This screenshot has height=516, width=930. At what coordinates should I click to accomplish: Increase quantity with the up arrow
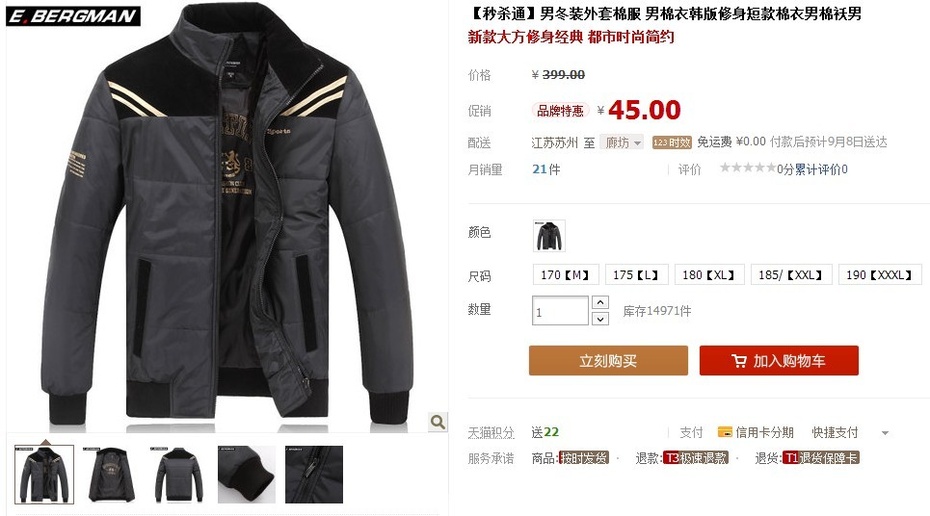[600, 302]
